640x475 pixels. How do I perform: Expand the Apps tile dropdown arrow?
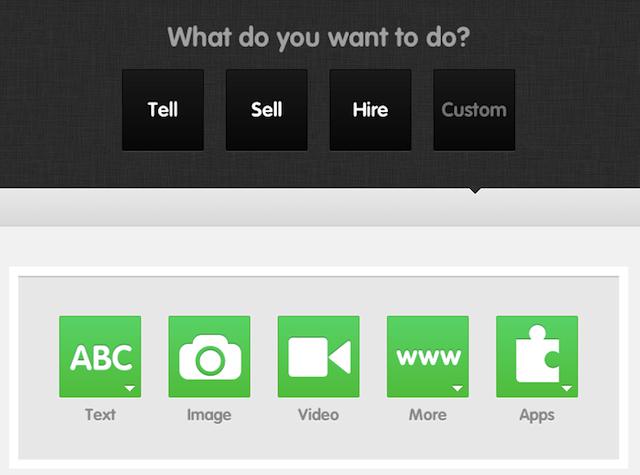567,388
